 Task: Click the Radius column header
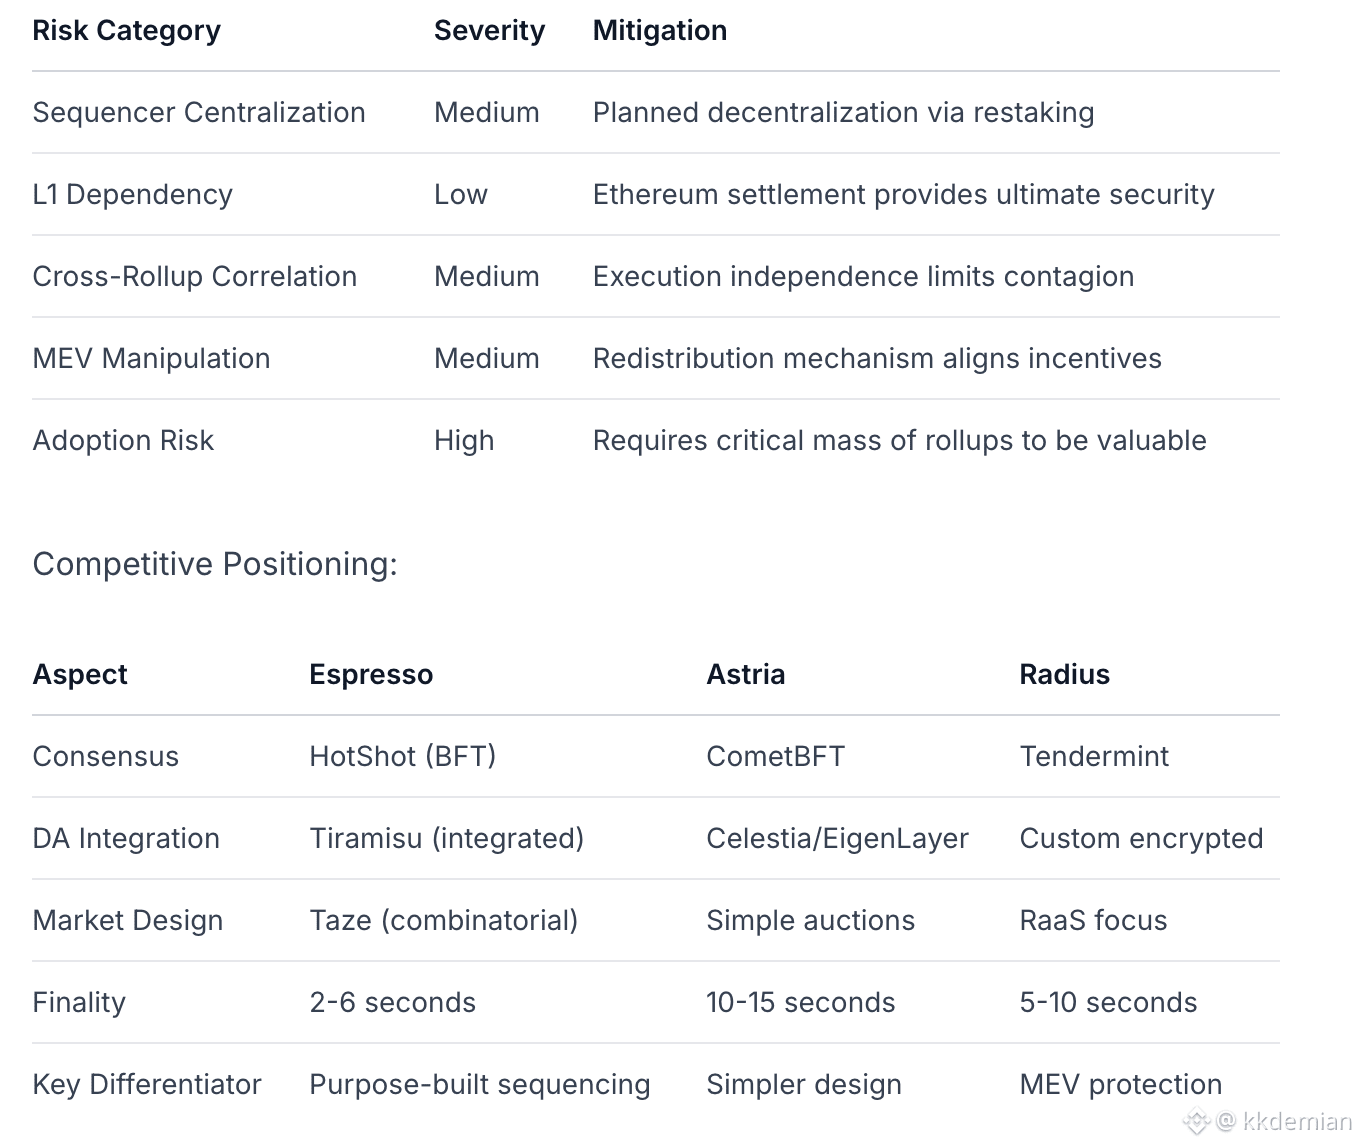point(1064,675)
